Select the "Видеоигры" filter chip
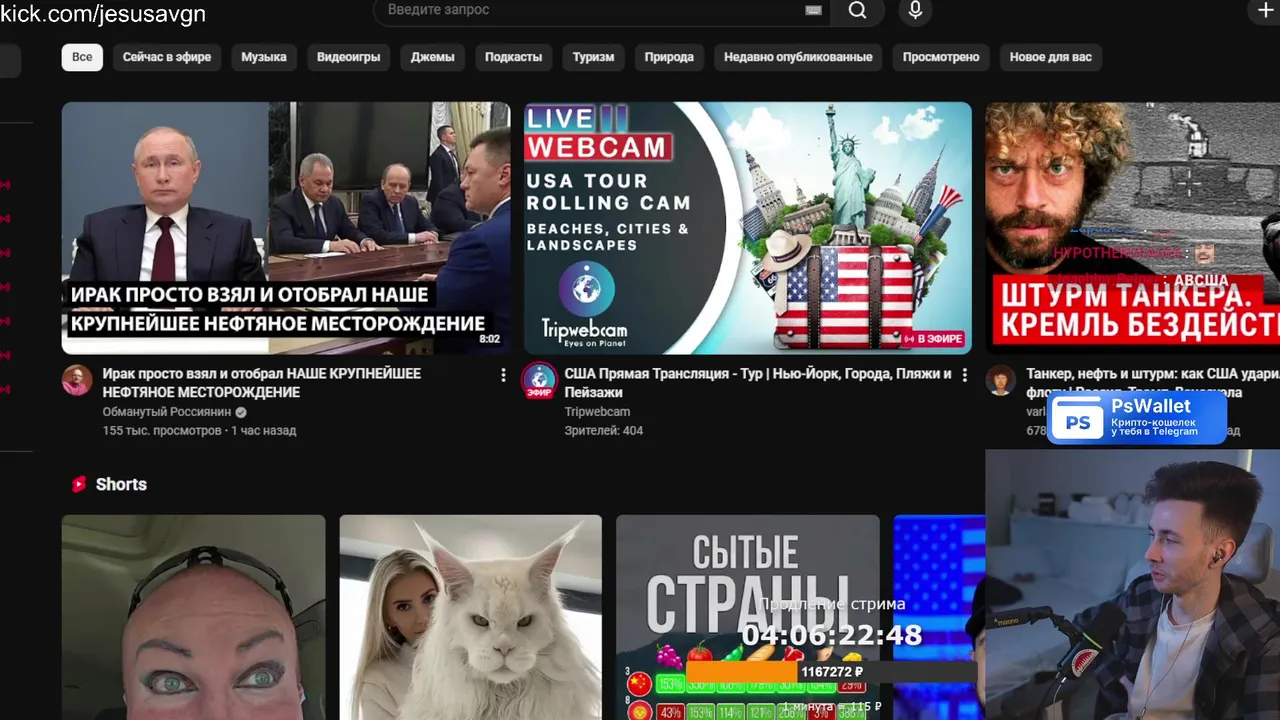 pyautogui.click(x=348, y=57)
